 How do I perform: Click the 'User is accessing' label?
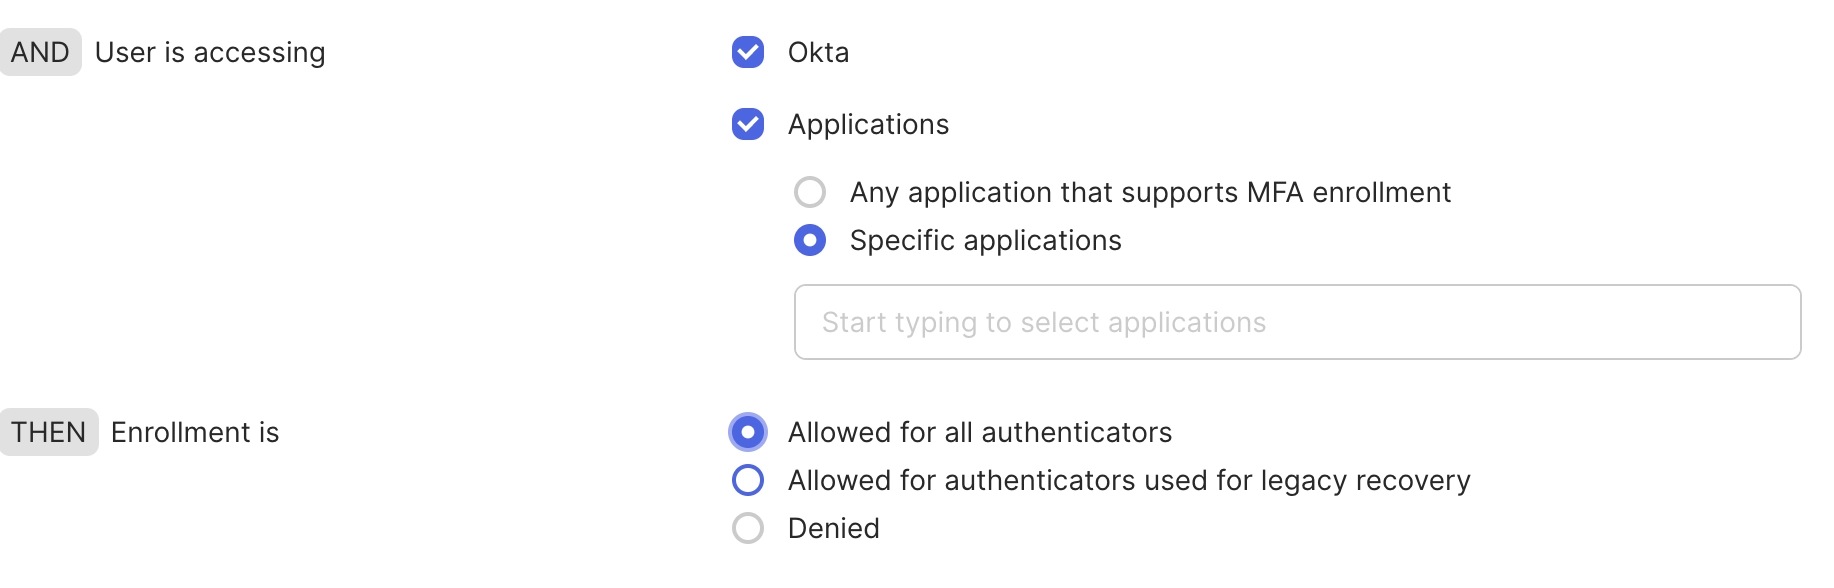[x=210, y=52]
